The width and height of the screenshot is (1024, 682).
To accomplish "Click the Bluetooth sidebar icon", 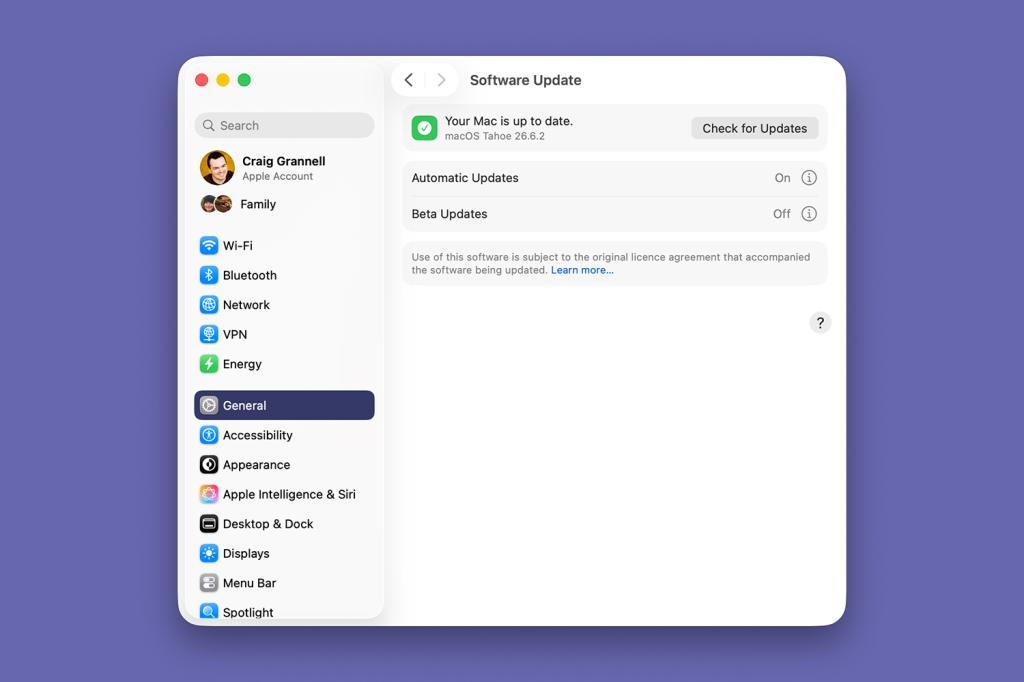I will pyautogui.click(x=208, y=275).
